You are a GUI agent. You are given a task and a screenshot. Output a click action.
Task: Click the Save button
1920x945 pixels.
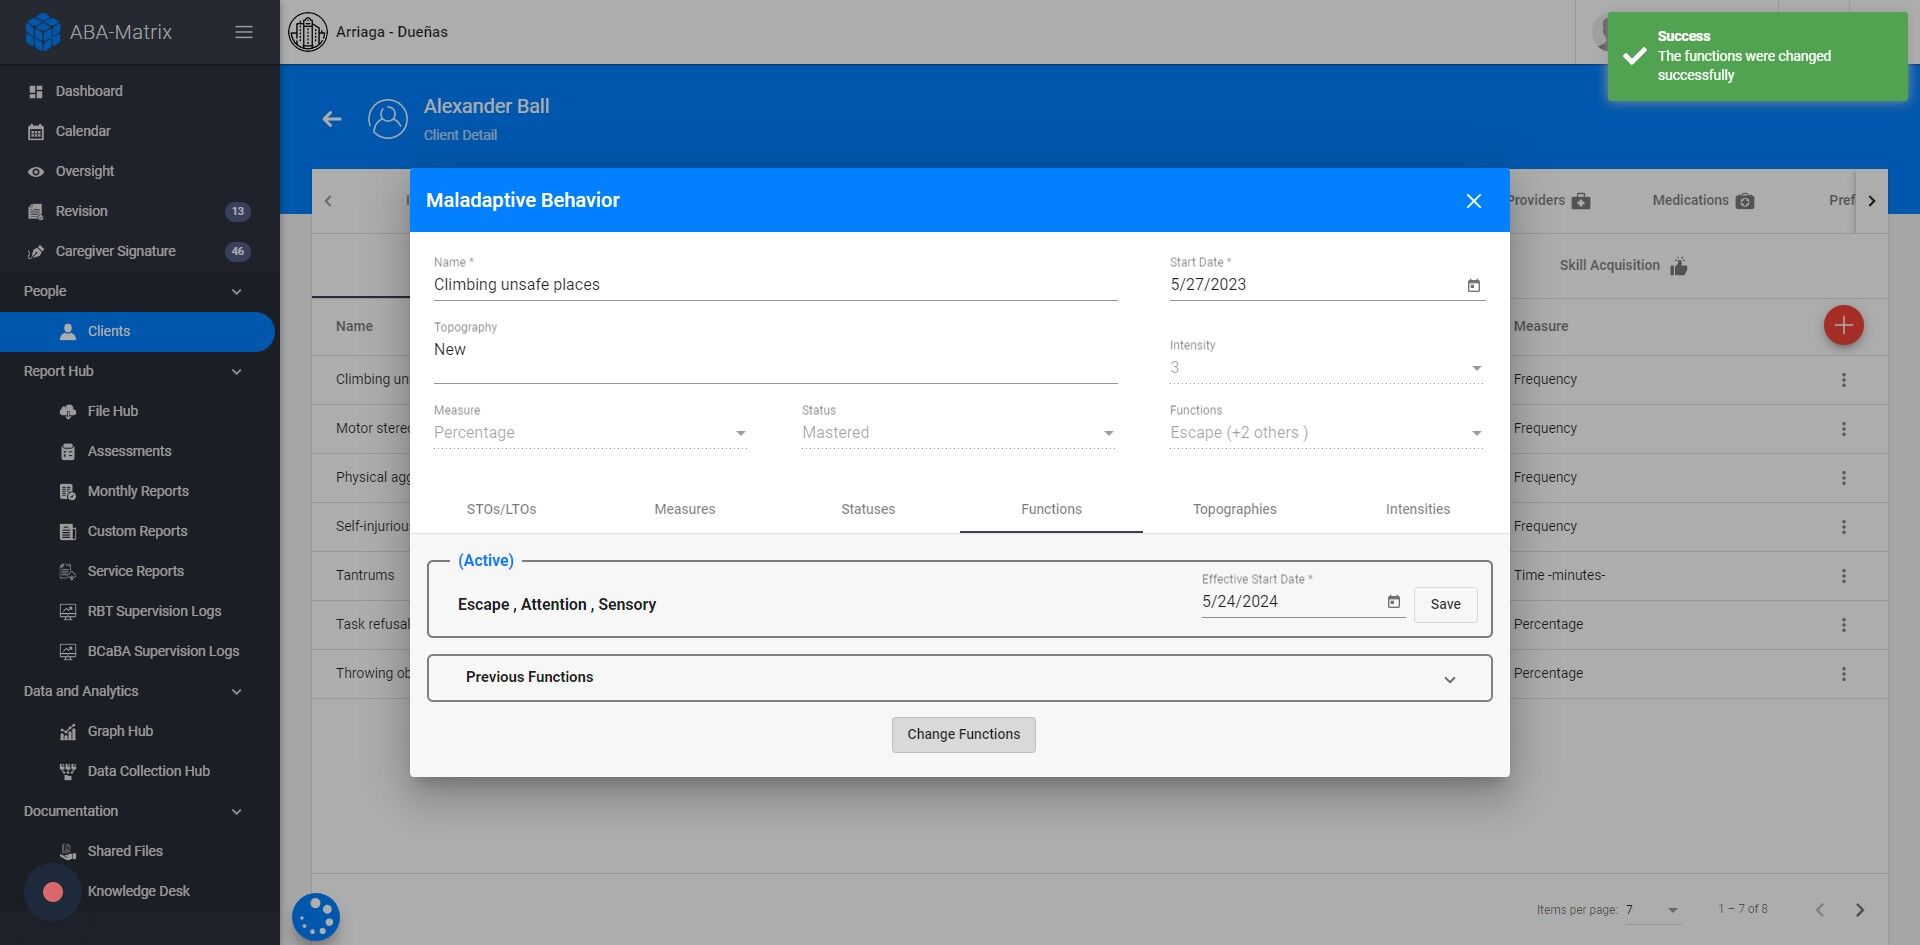click(1445, 604)
